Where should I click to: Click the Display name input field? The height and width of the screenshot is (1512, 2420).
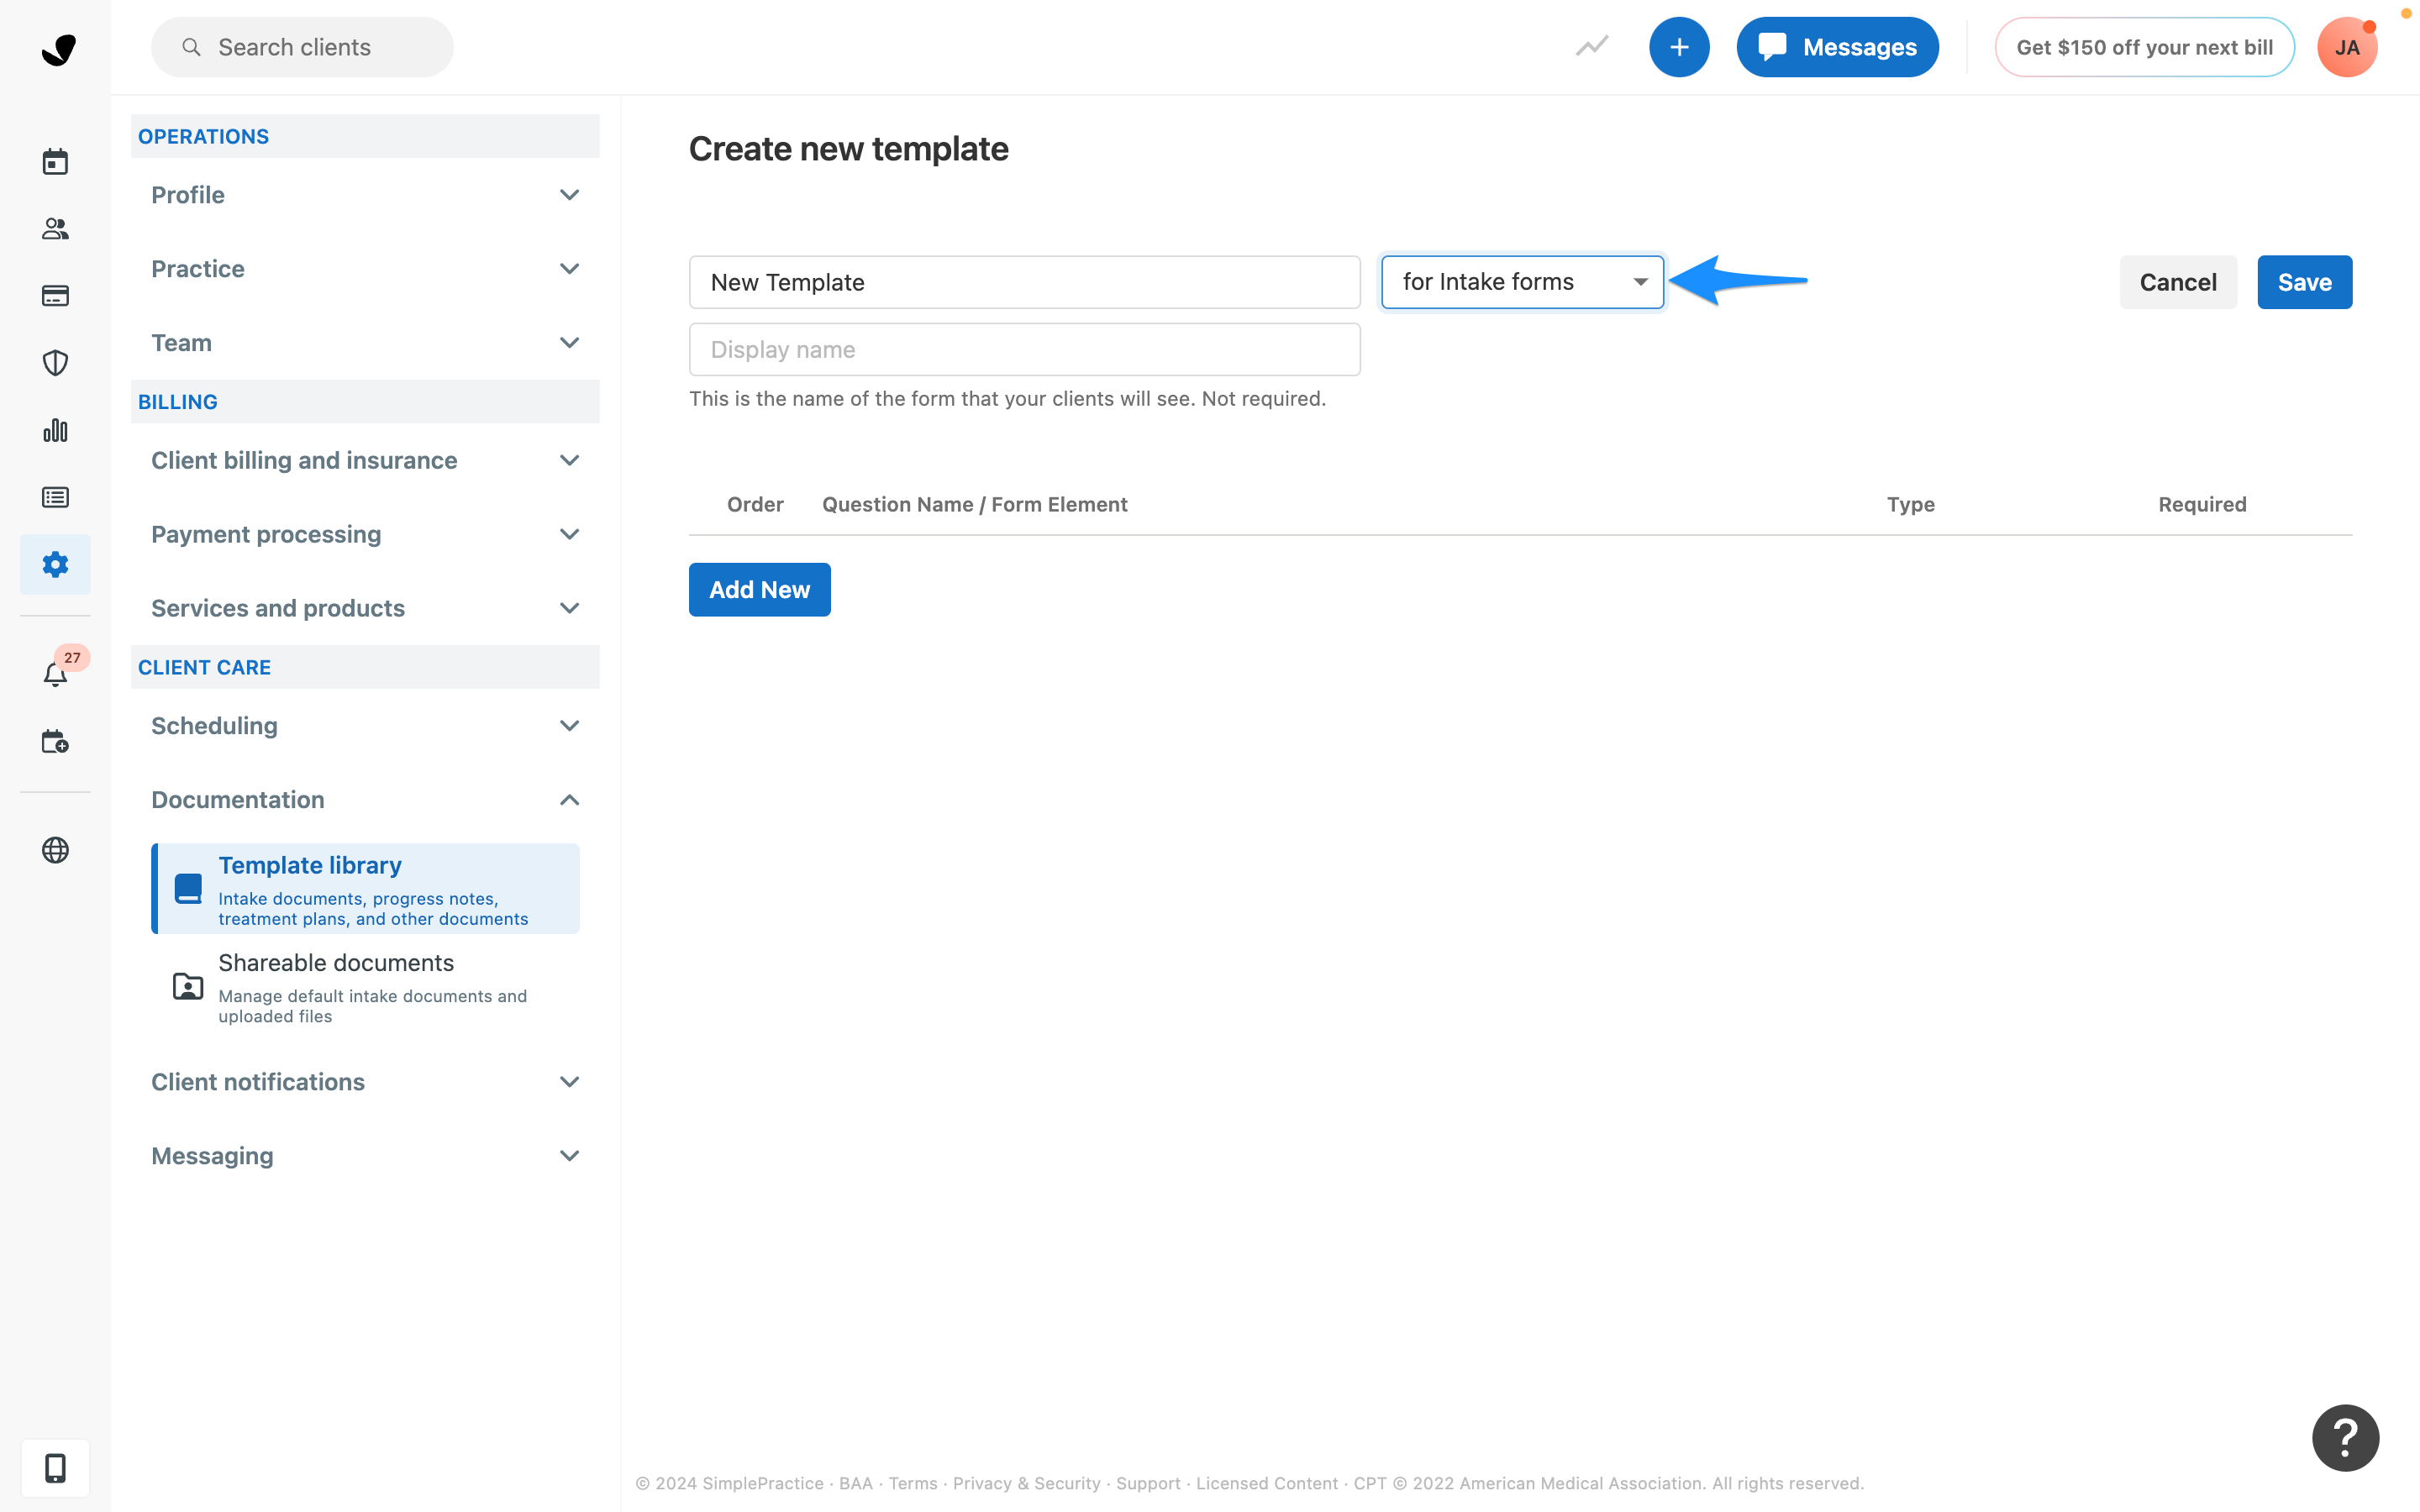[x=1024, y=349]
